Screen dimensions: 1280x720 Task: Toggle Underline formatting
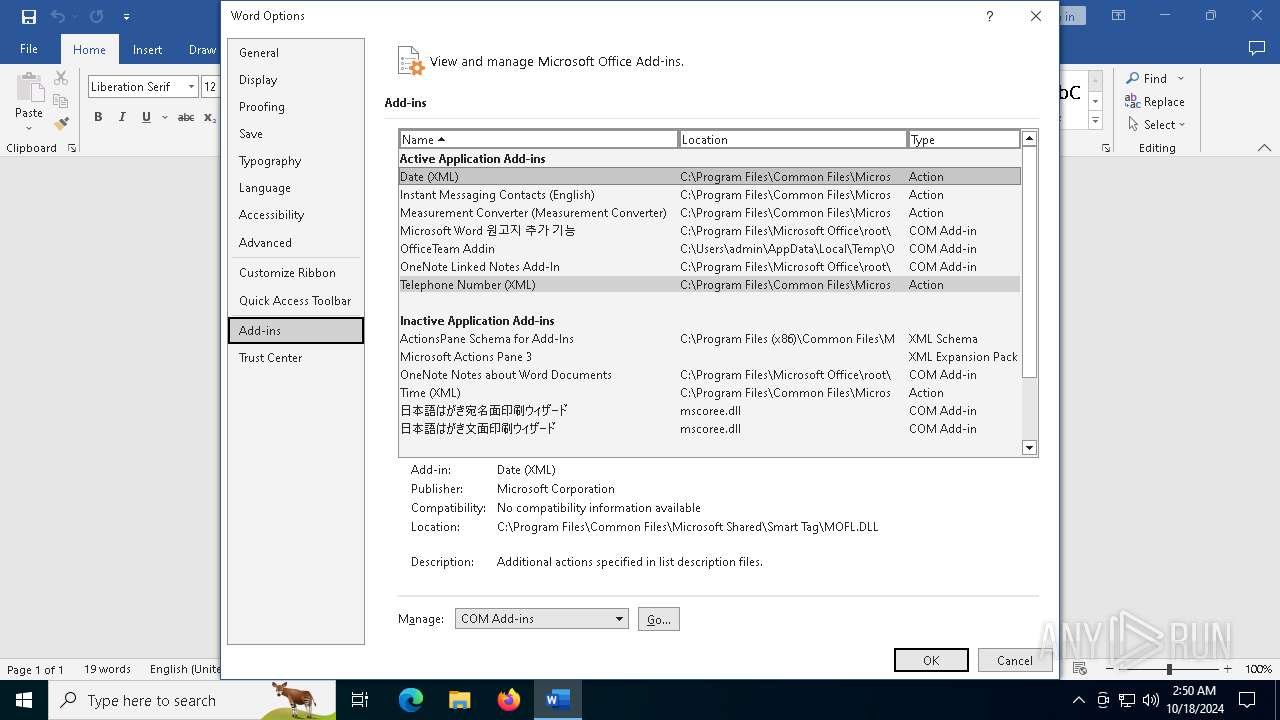146,117
